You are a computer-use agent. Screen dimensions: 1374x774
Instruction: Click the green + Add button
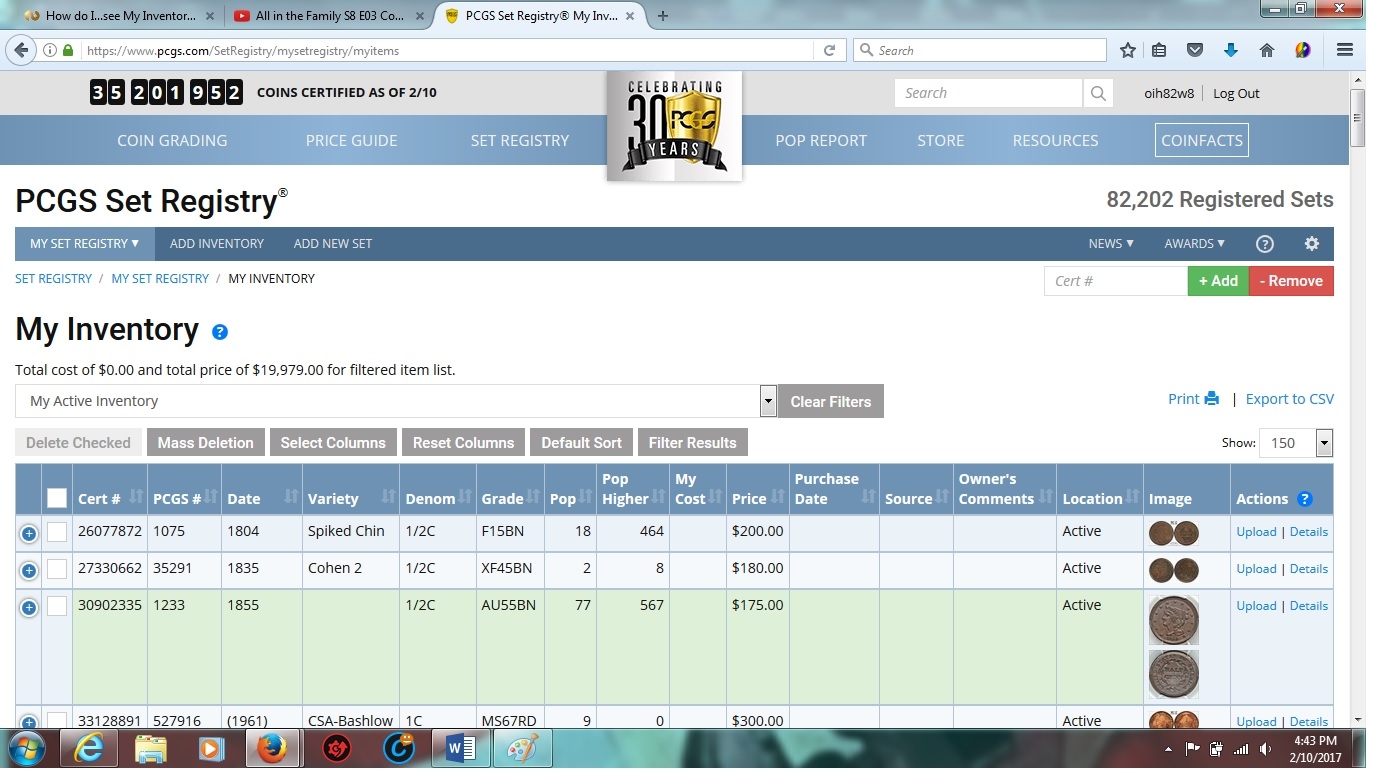point(1218,281)
